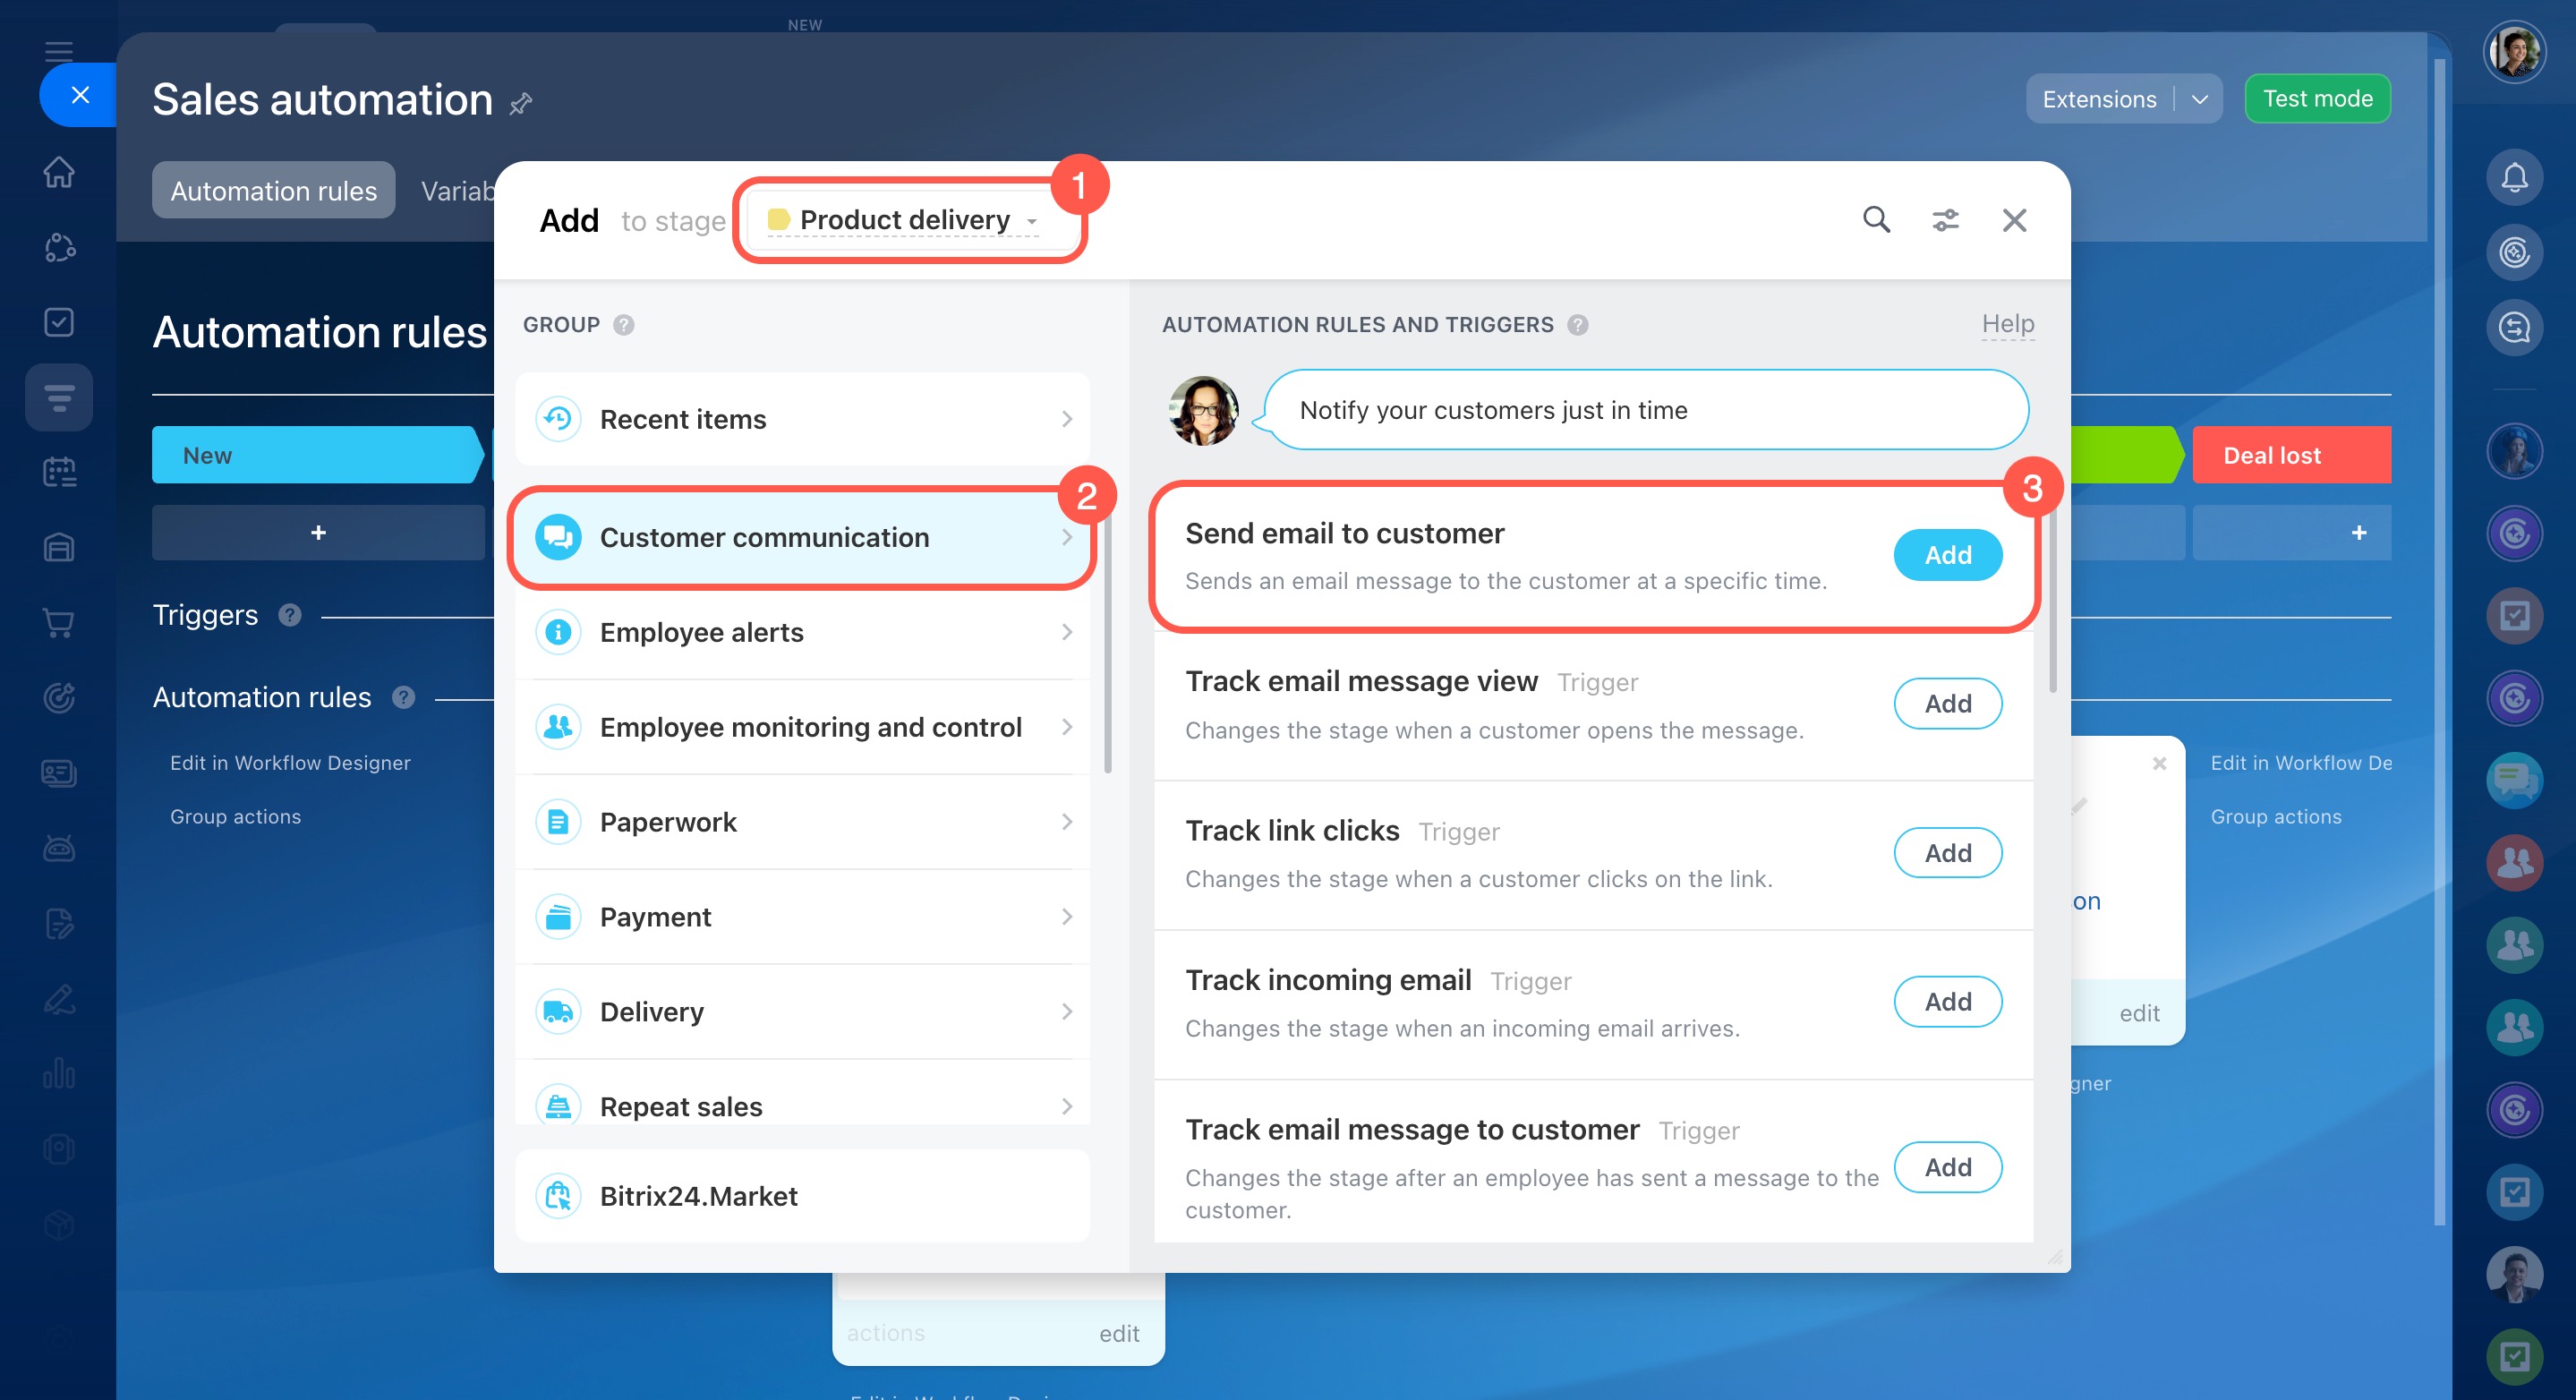
Task: Click the search magnifier icon in dialog
Action: click(x=1876, y=219)
